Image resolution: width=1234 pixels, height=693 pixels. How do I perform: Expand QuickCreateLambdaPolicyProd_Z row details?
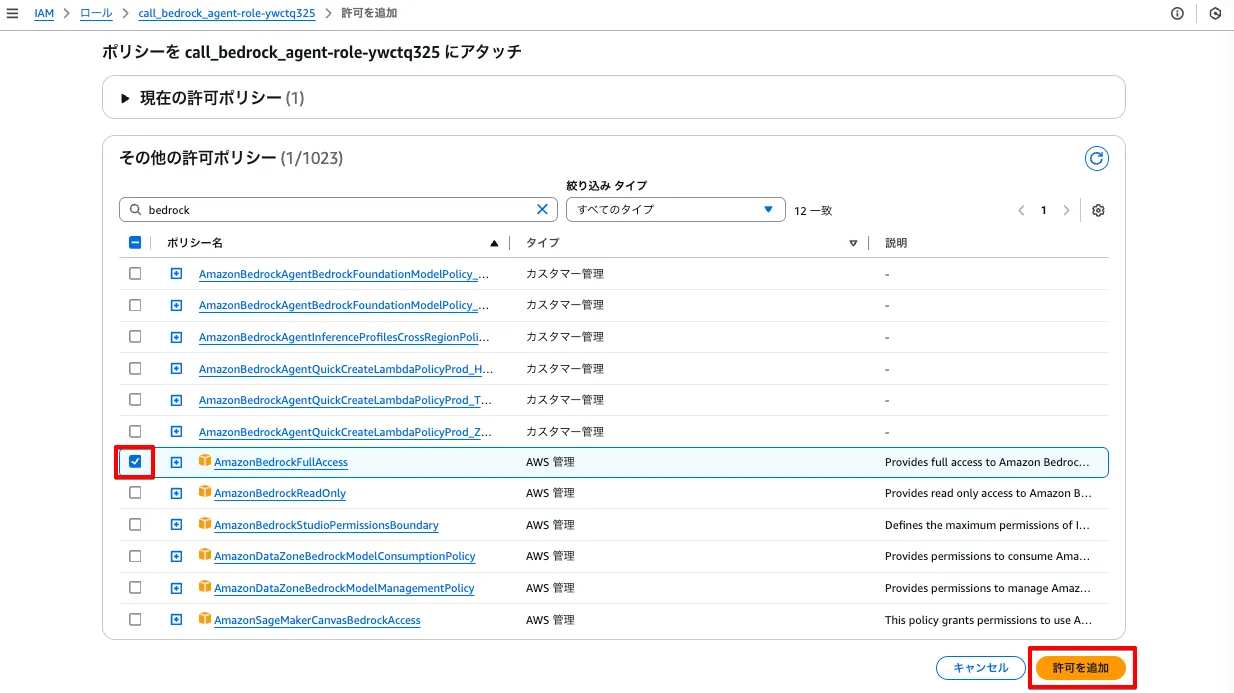(x=176, y=431)
